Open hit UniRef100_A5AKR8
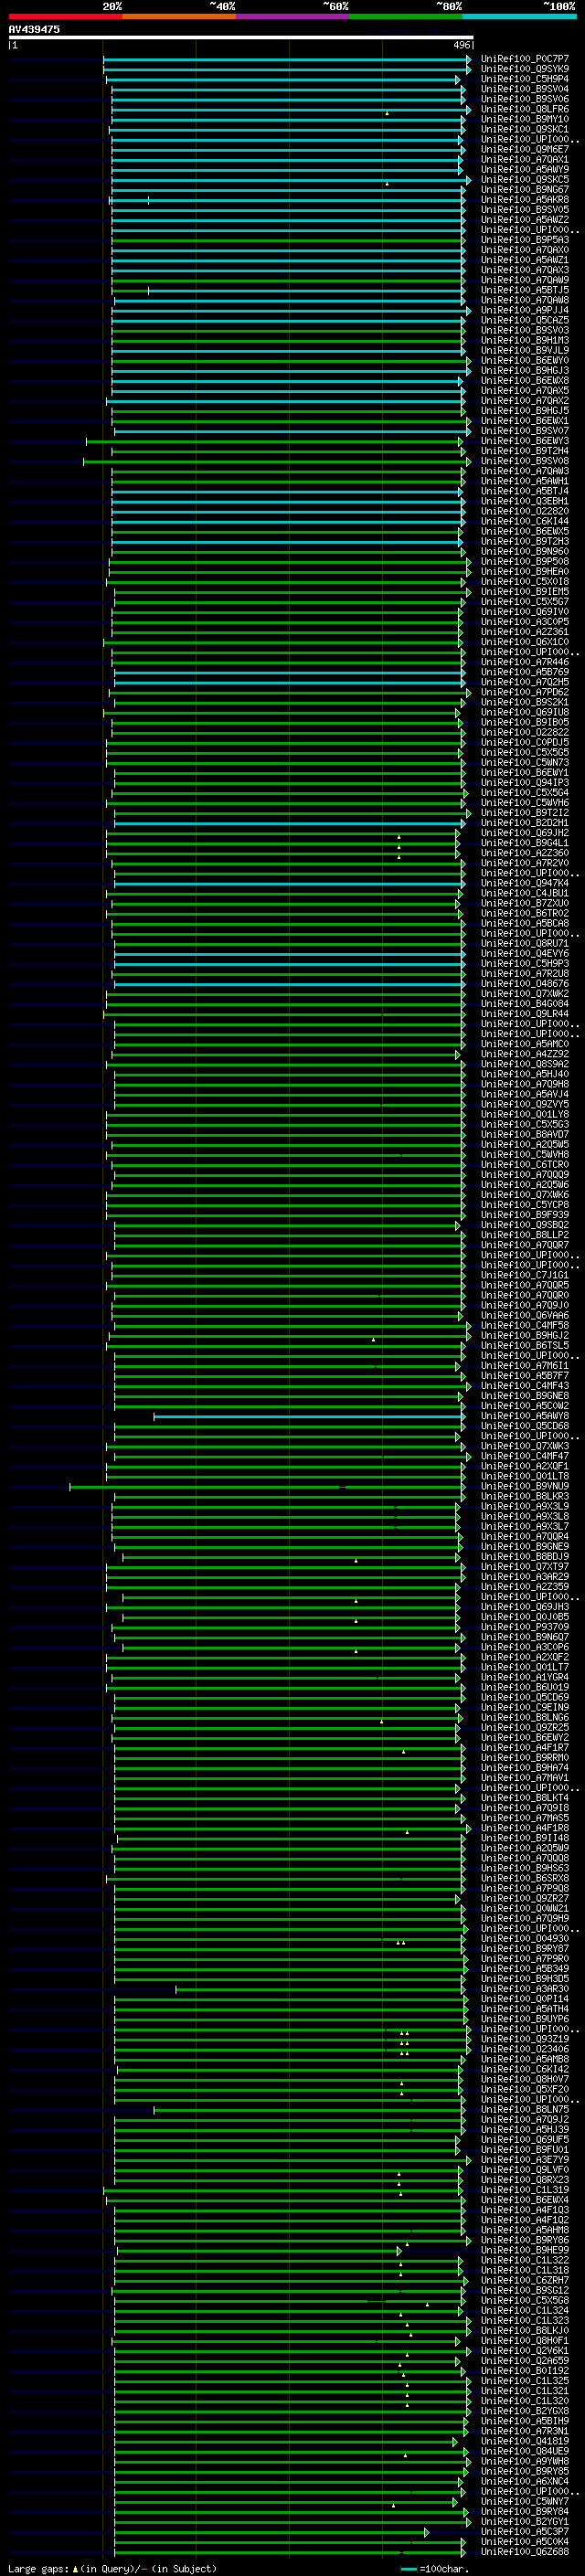Screen dimensions: 585x2576 [525, 200]
